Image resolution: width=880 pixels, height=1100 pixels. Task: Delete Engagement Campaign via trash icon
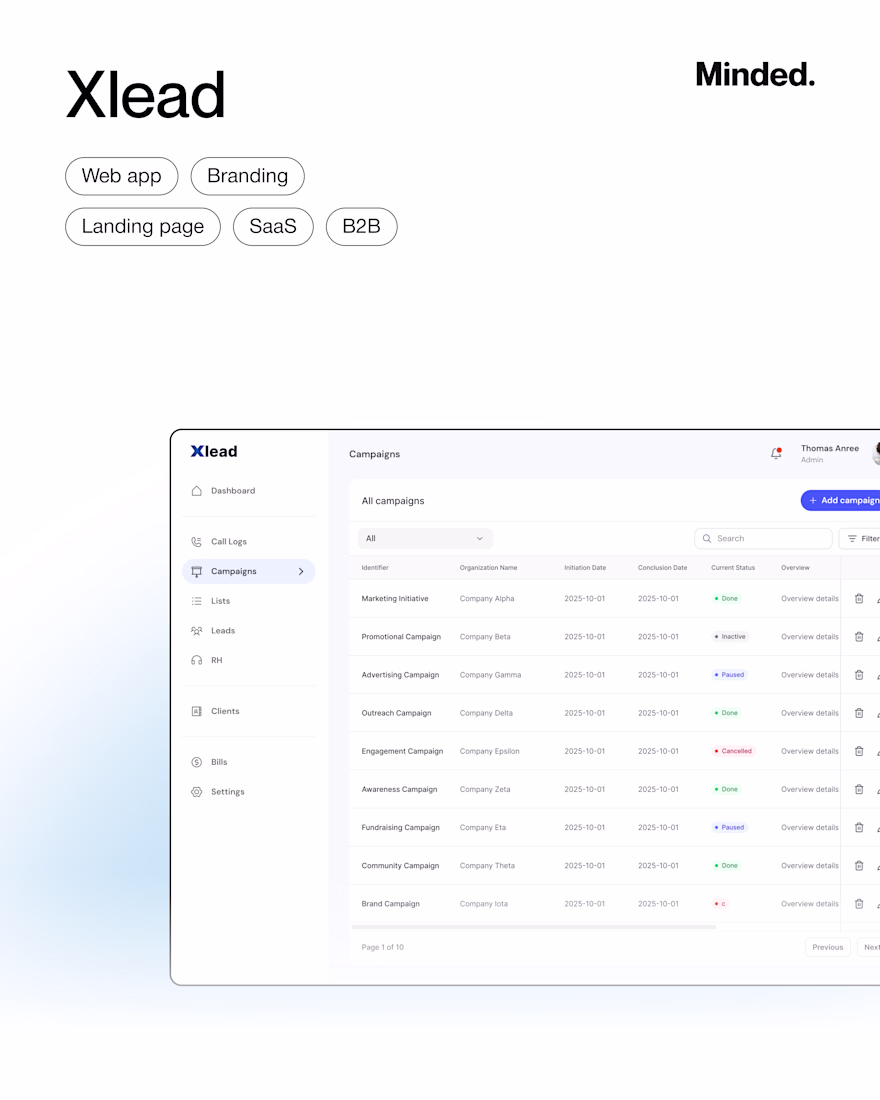point(859,751)
